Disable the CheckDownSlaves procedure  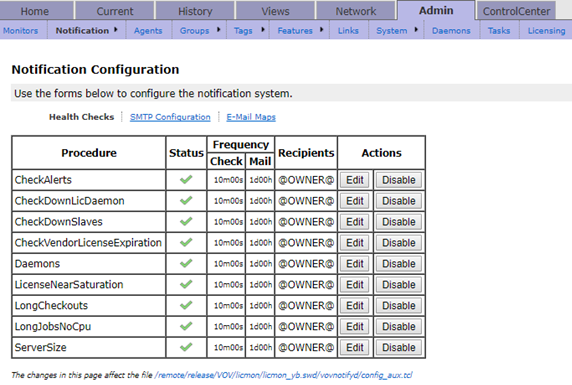click(399, 222)
